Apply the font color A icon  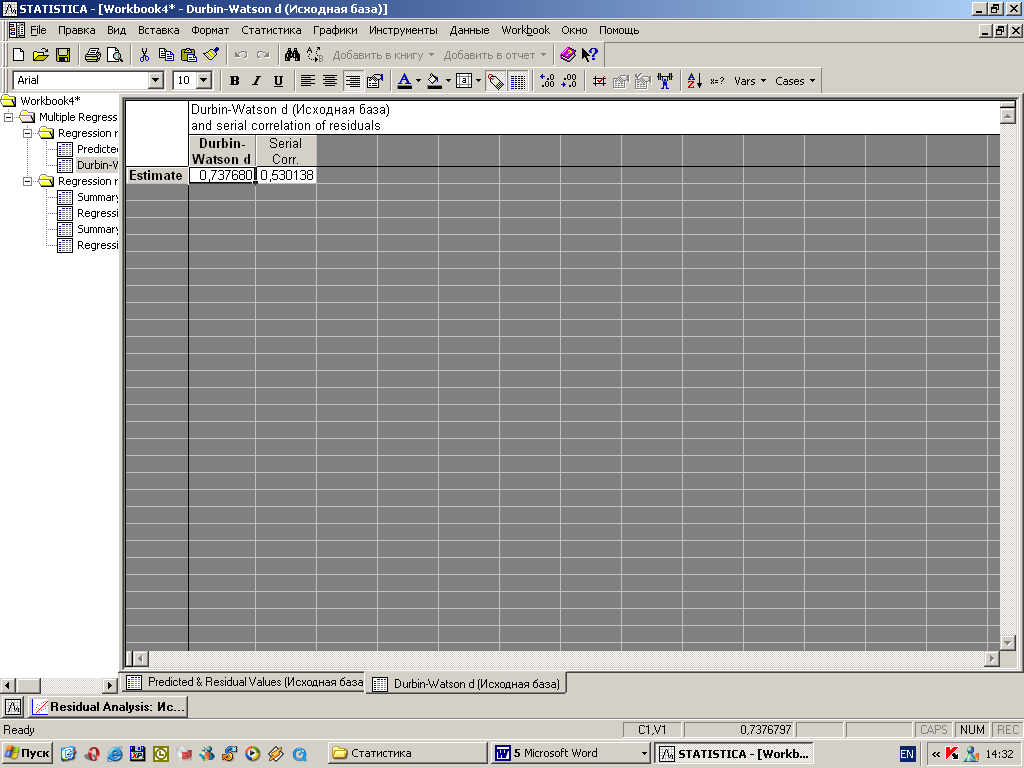[x=404, y=81]
